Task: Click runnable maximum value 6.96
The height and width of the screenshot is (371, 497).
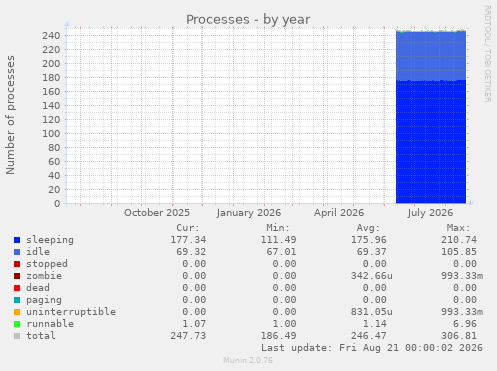Action: tap(465, 324)
